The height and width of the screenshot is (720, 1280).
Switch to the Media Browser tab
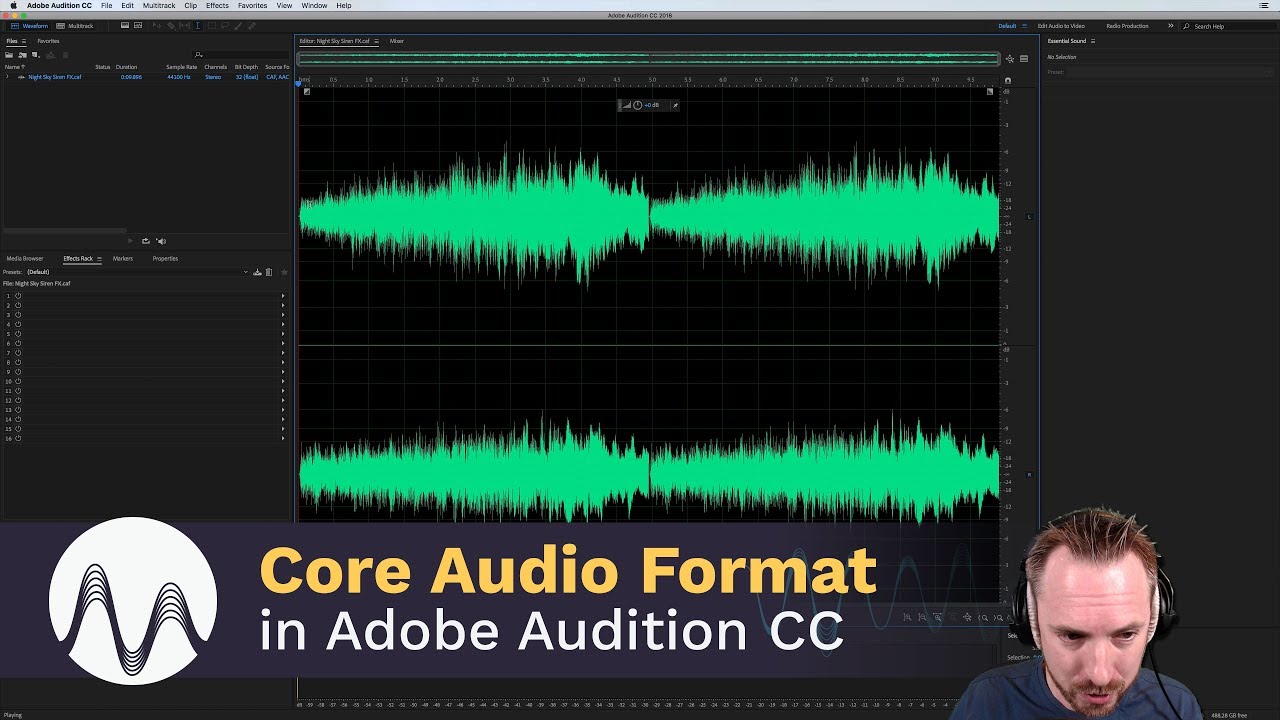point(25,258)
